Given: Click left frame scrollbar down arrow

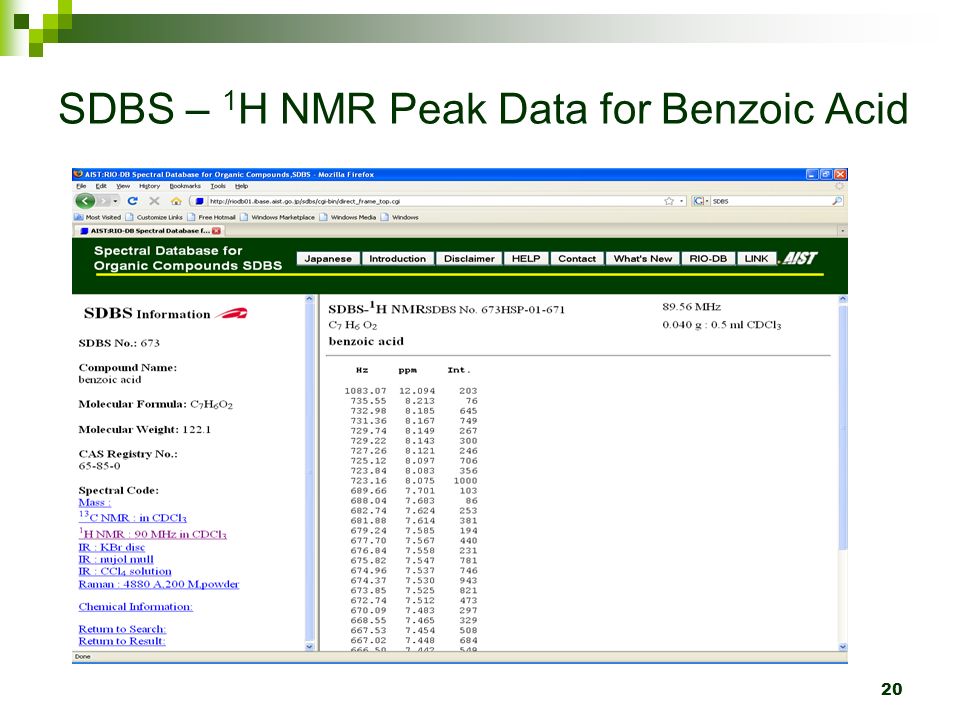Looking at the screenshot, I should pos(309,646).
